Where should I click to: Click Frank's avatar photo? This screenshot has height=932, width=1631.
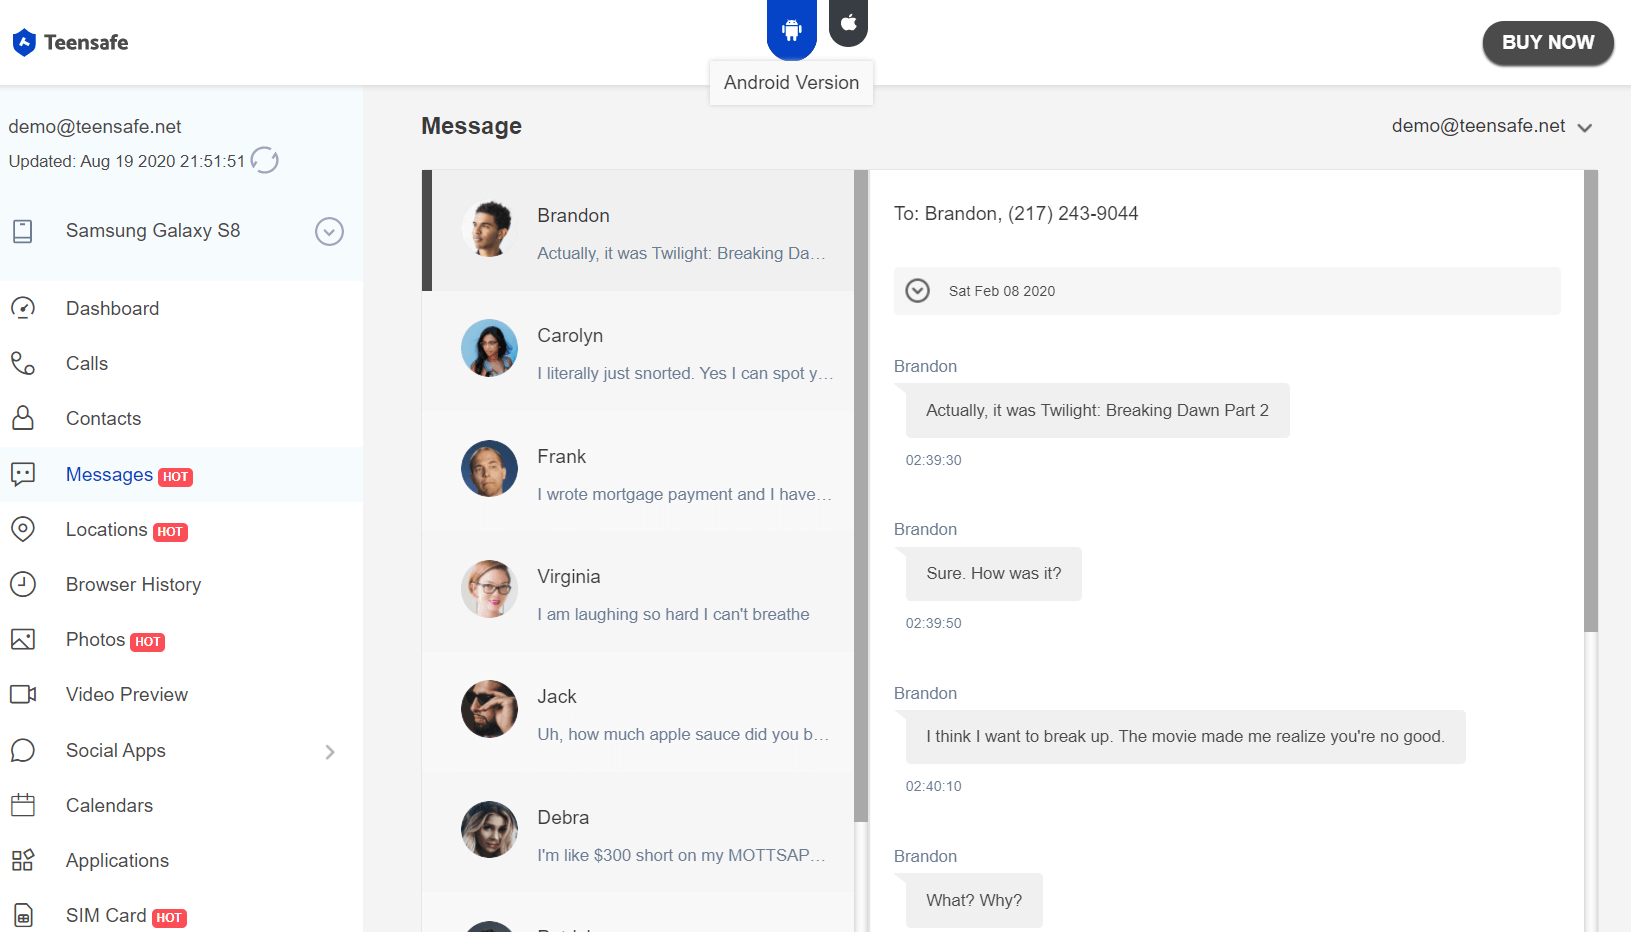click(489, 468)
